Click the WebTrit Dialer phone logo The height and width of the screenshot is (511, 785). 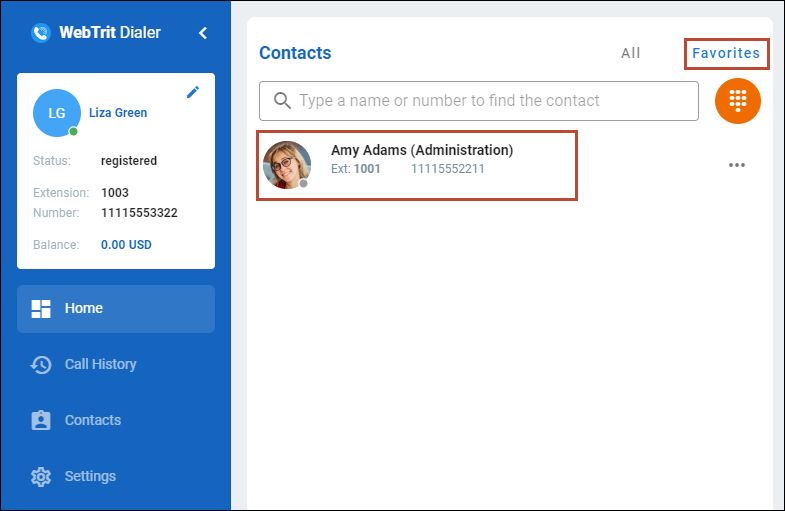[x=41, y=33]
